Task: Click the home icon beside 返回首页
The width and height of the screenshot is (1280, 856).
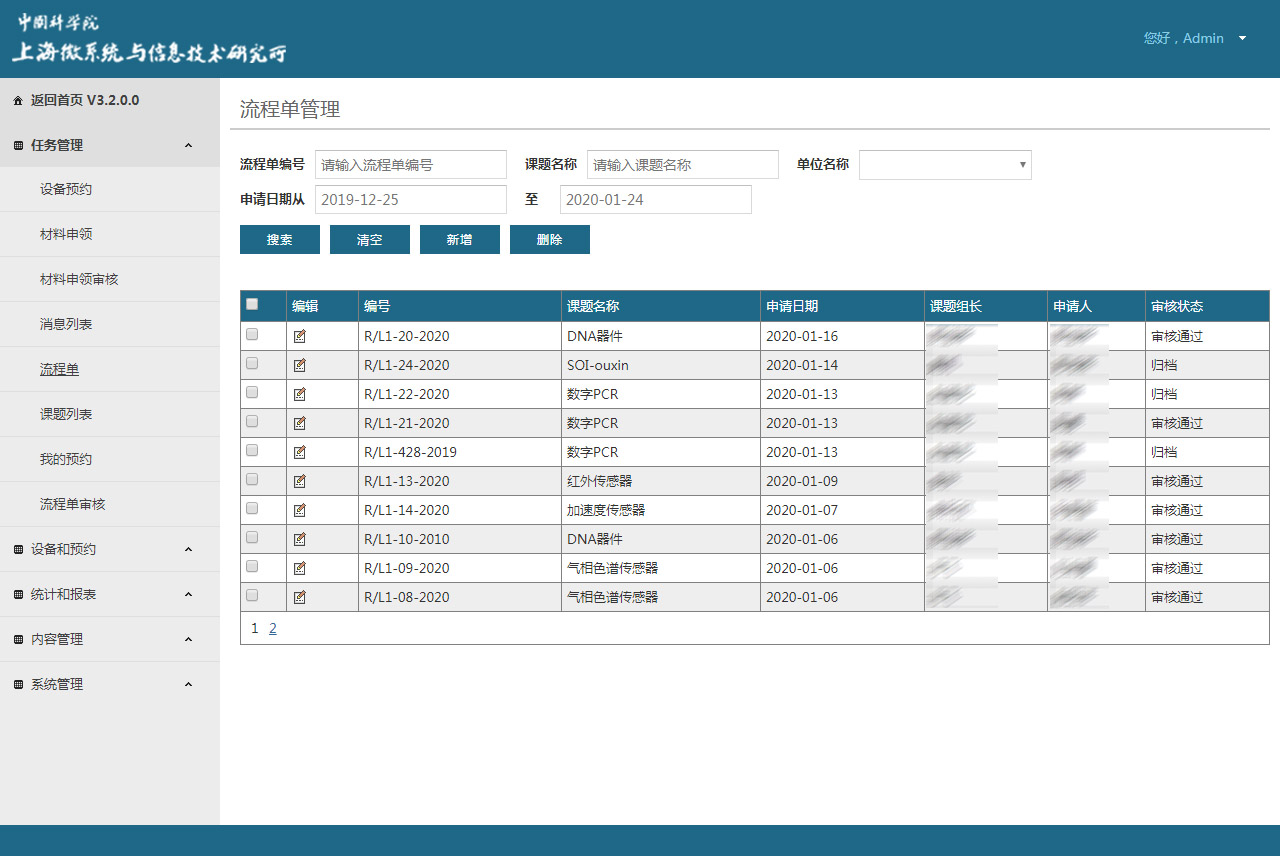Action: [18, 101]
